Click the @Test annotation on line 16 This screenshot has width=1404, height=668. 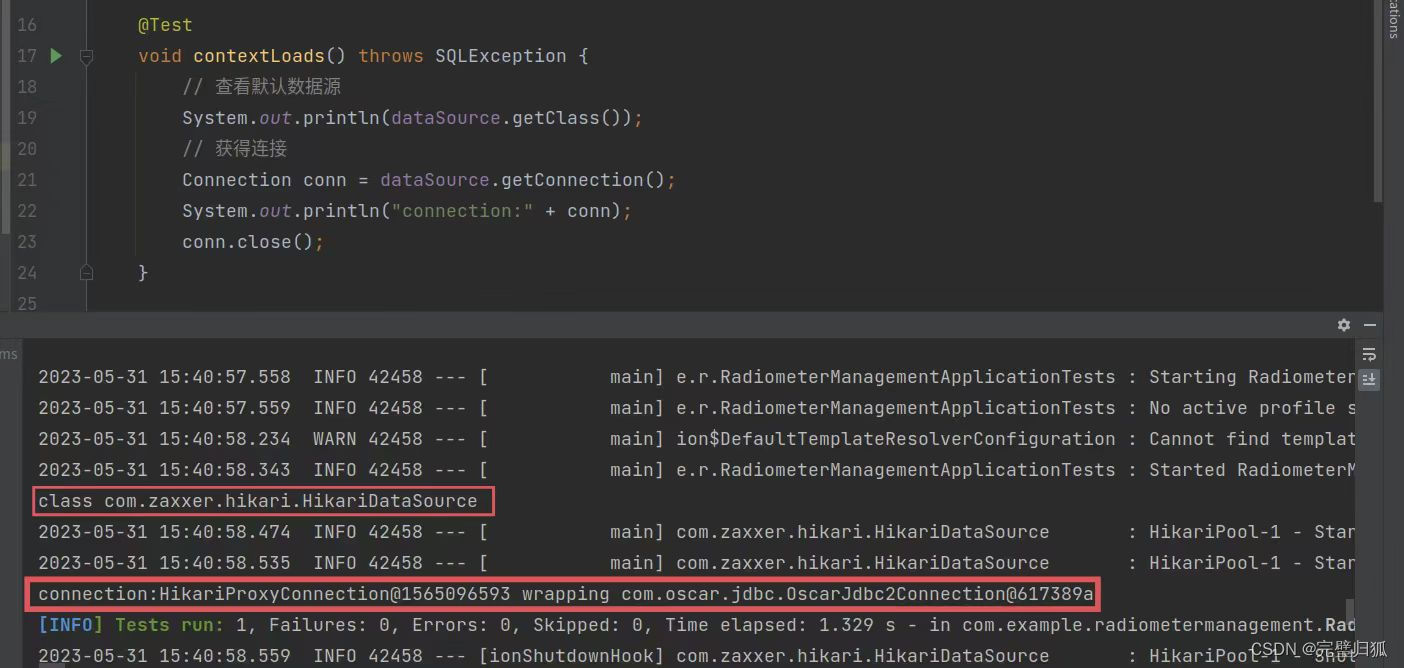(165, 24)
